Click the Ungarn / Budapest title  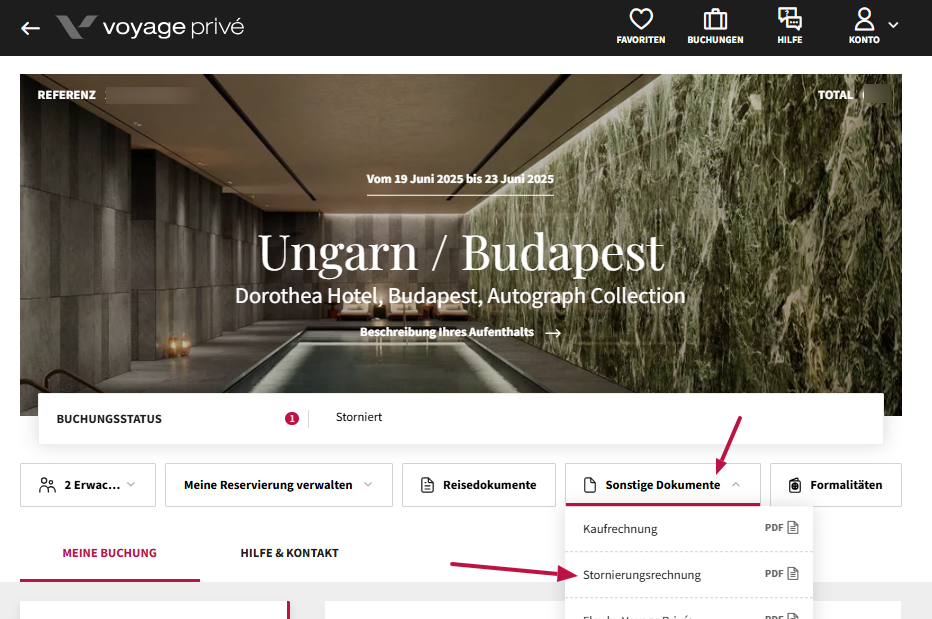(x=461, y=253)
